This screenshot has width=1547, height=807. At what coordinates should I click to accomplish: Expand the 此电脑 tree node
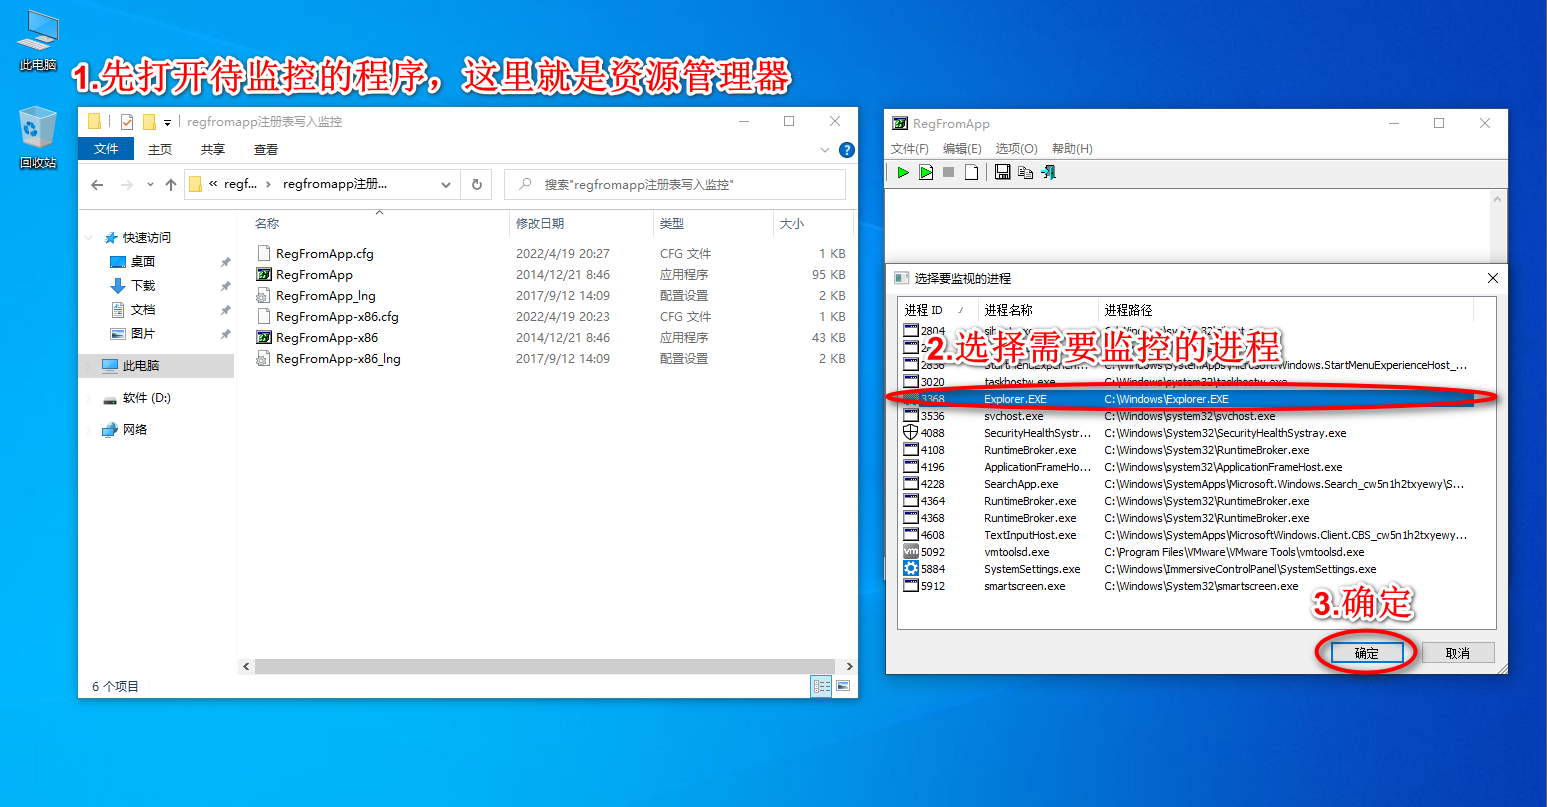(x=90, y=366)
